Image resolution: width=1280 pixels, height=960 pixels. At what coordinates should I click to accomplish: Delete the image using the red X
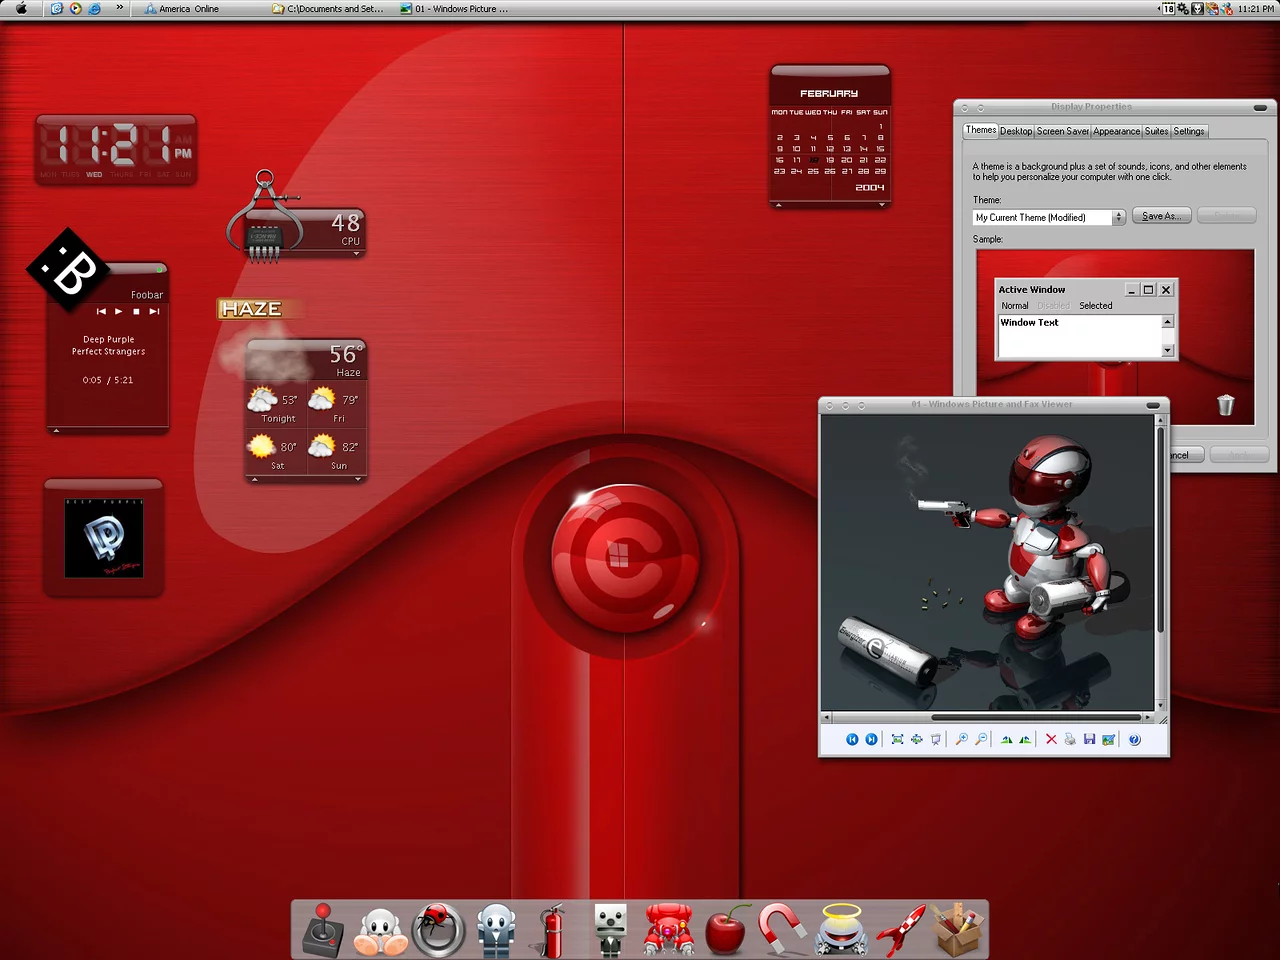coord(1051,740)
